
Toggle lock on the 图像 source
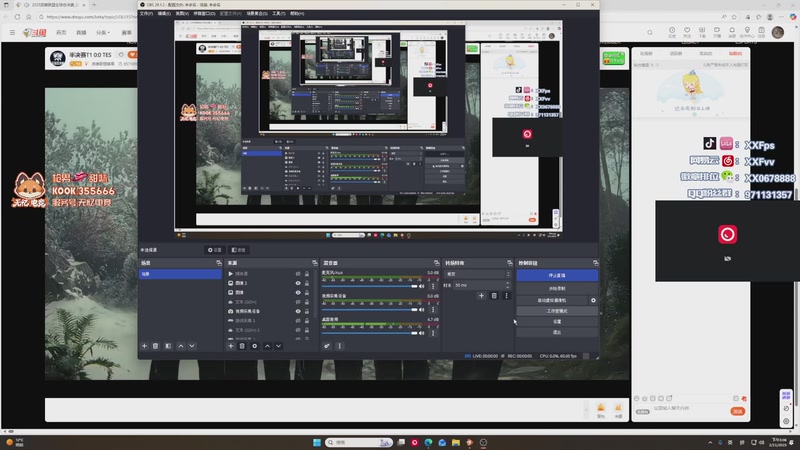click(307, 292)
